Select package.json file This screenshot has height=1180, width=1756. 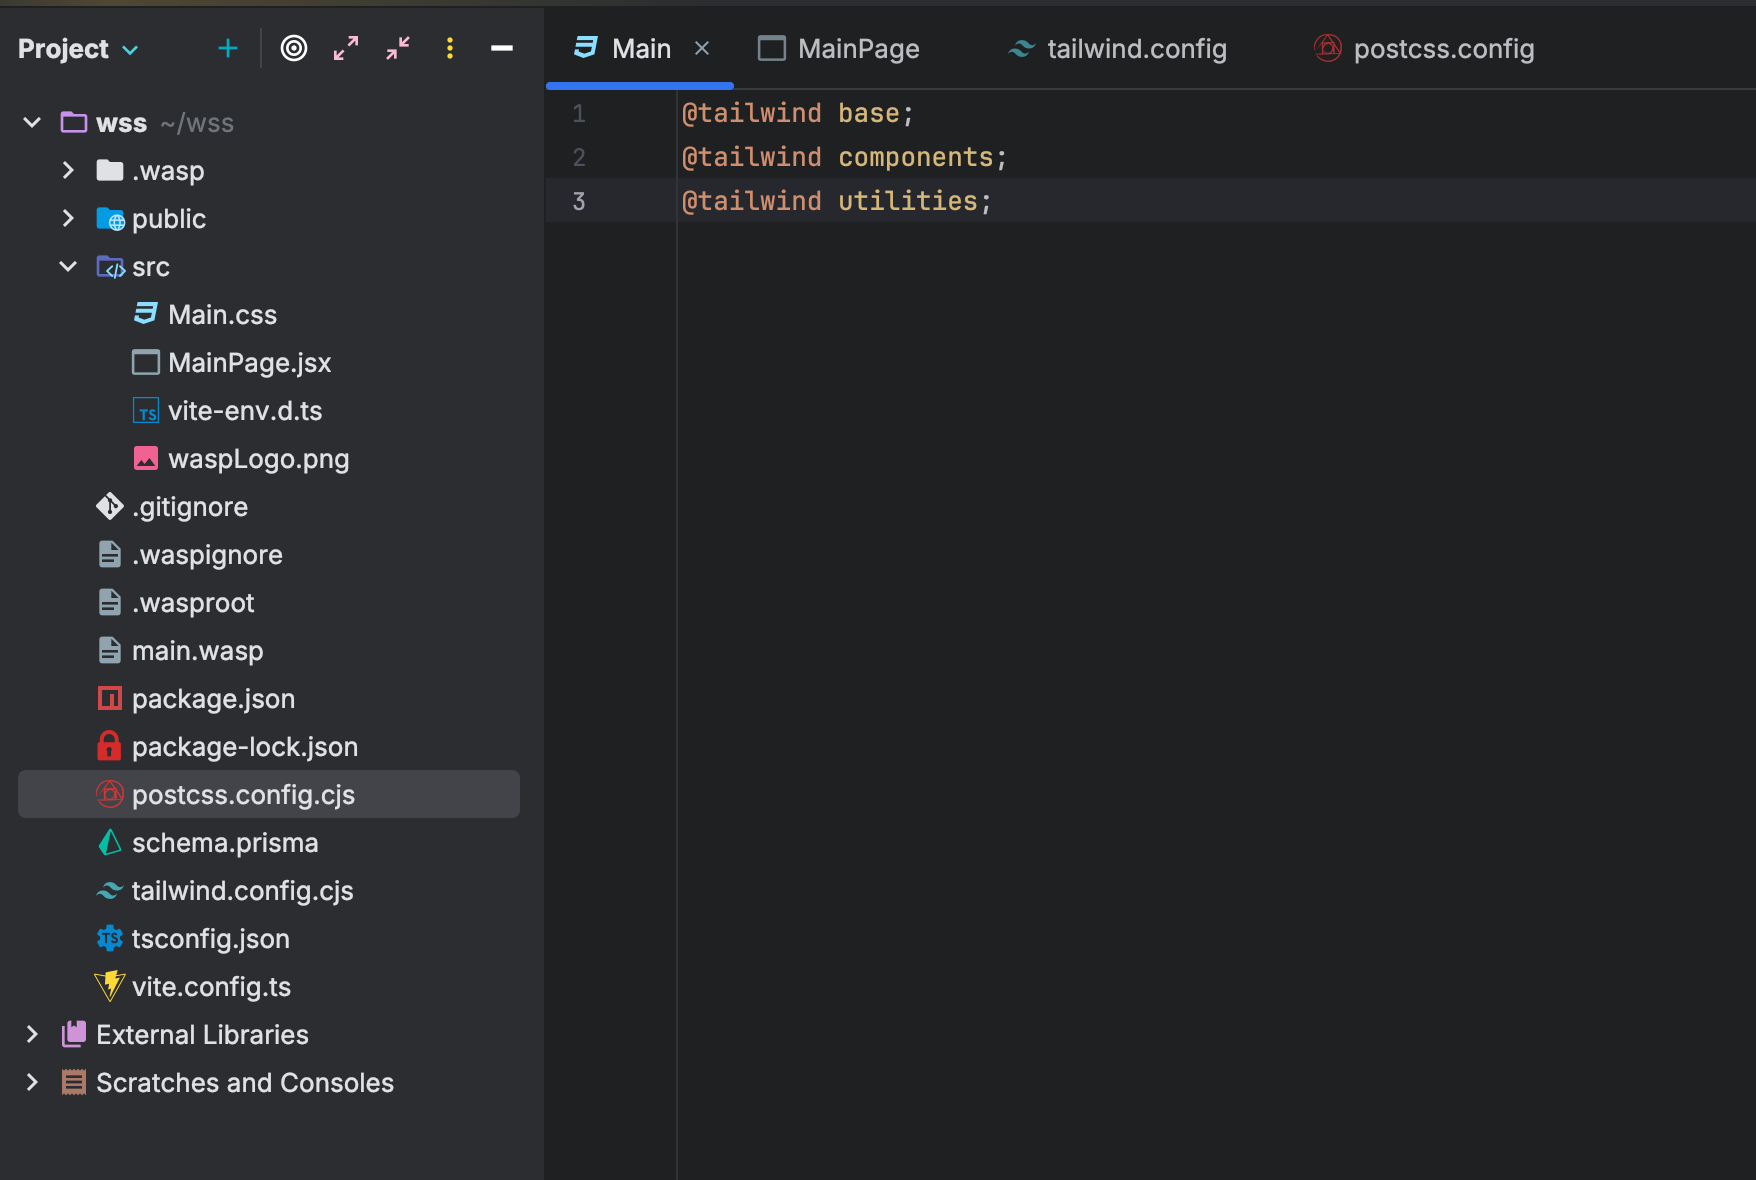pos(213,698)
